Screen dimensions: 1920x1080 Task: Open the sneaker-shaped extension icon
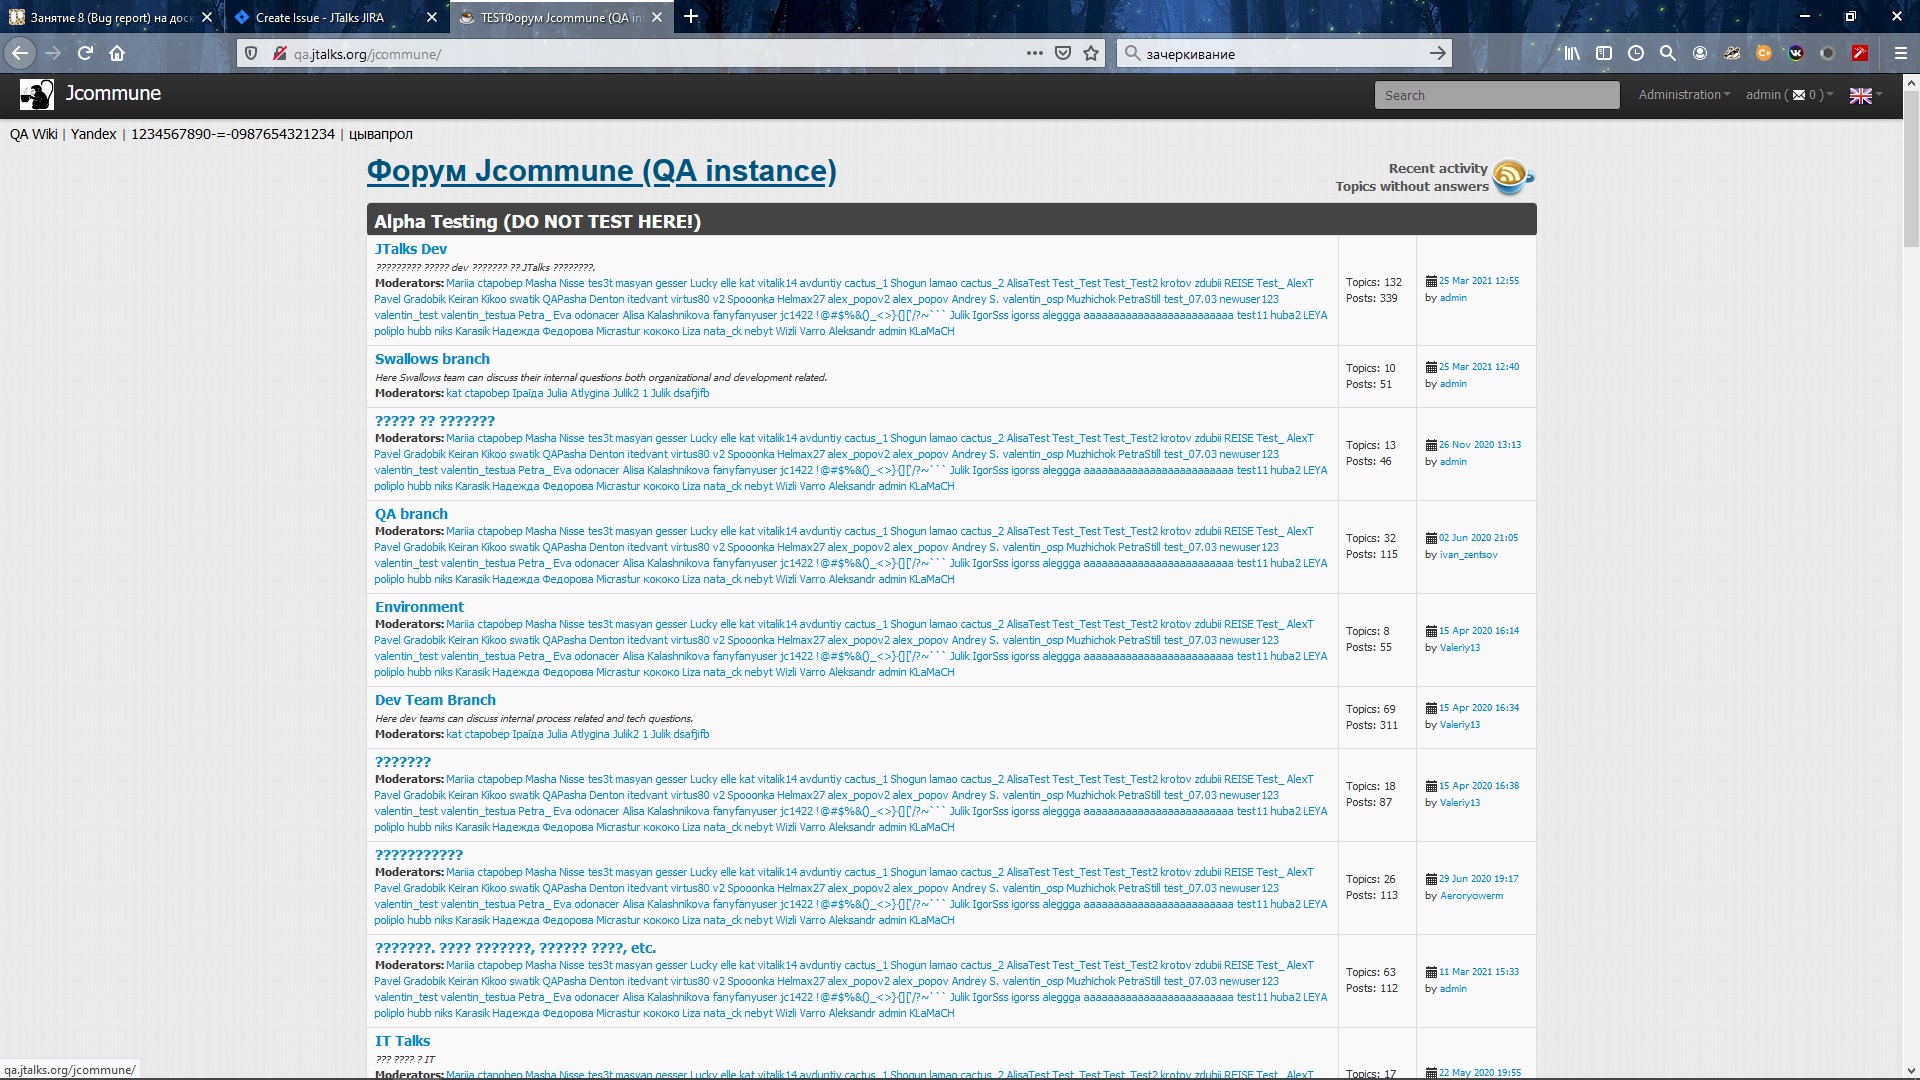point(1732,53)
